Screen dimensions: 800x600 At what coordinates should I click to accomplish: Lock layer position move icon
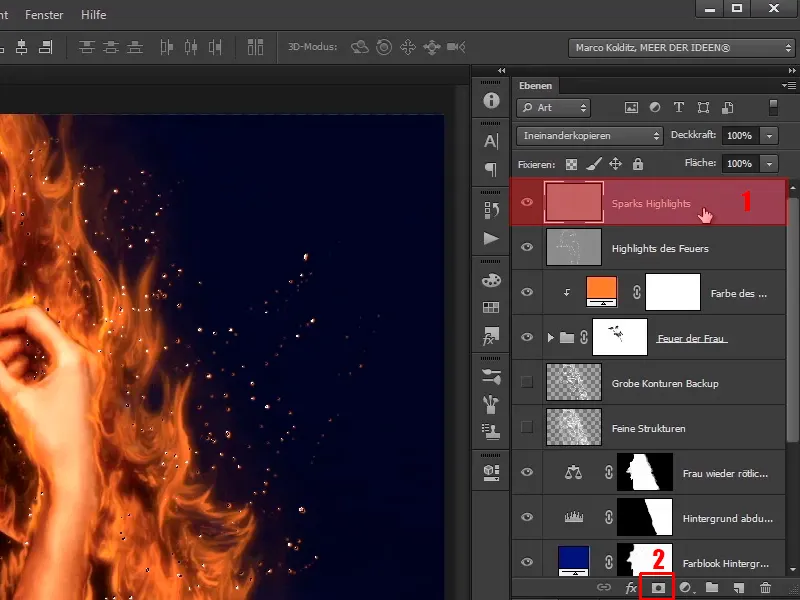click(616, 164)
